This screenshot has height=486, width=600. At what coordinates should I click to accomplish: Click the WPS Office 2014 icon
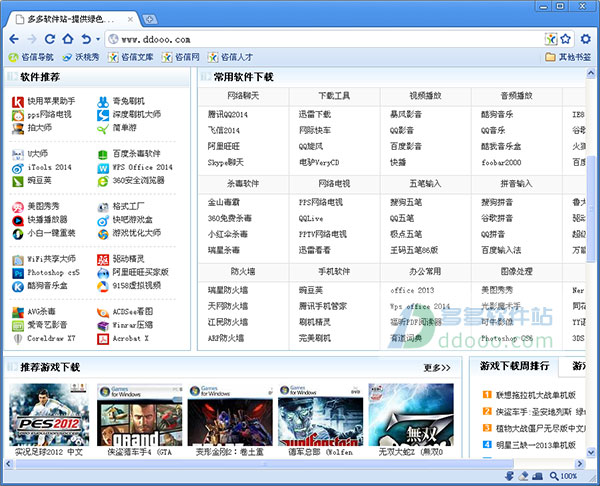click(x=103, y=168)
